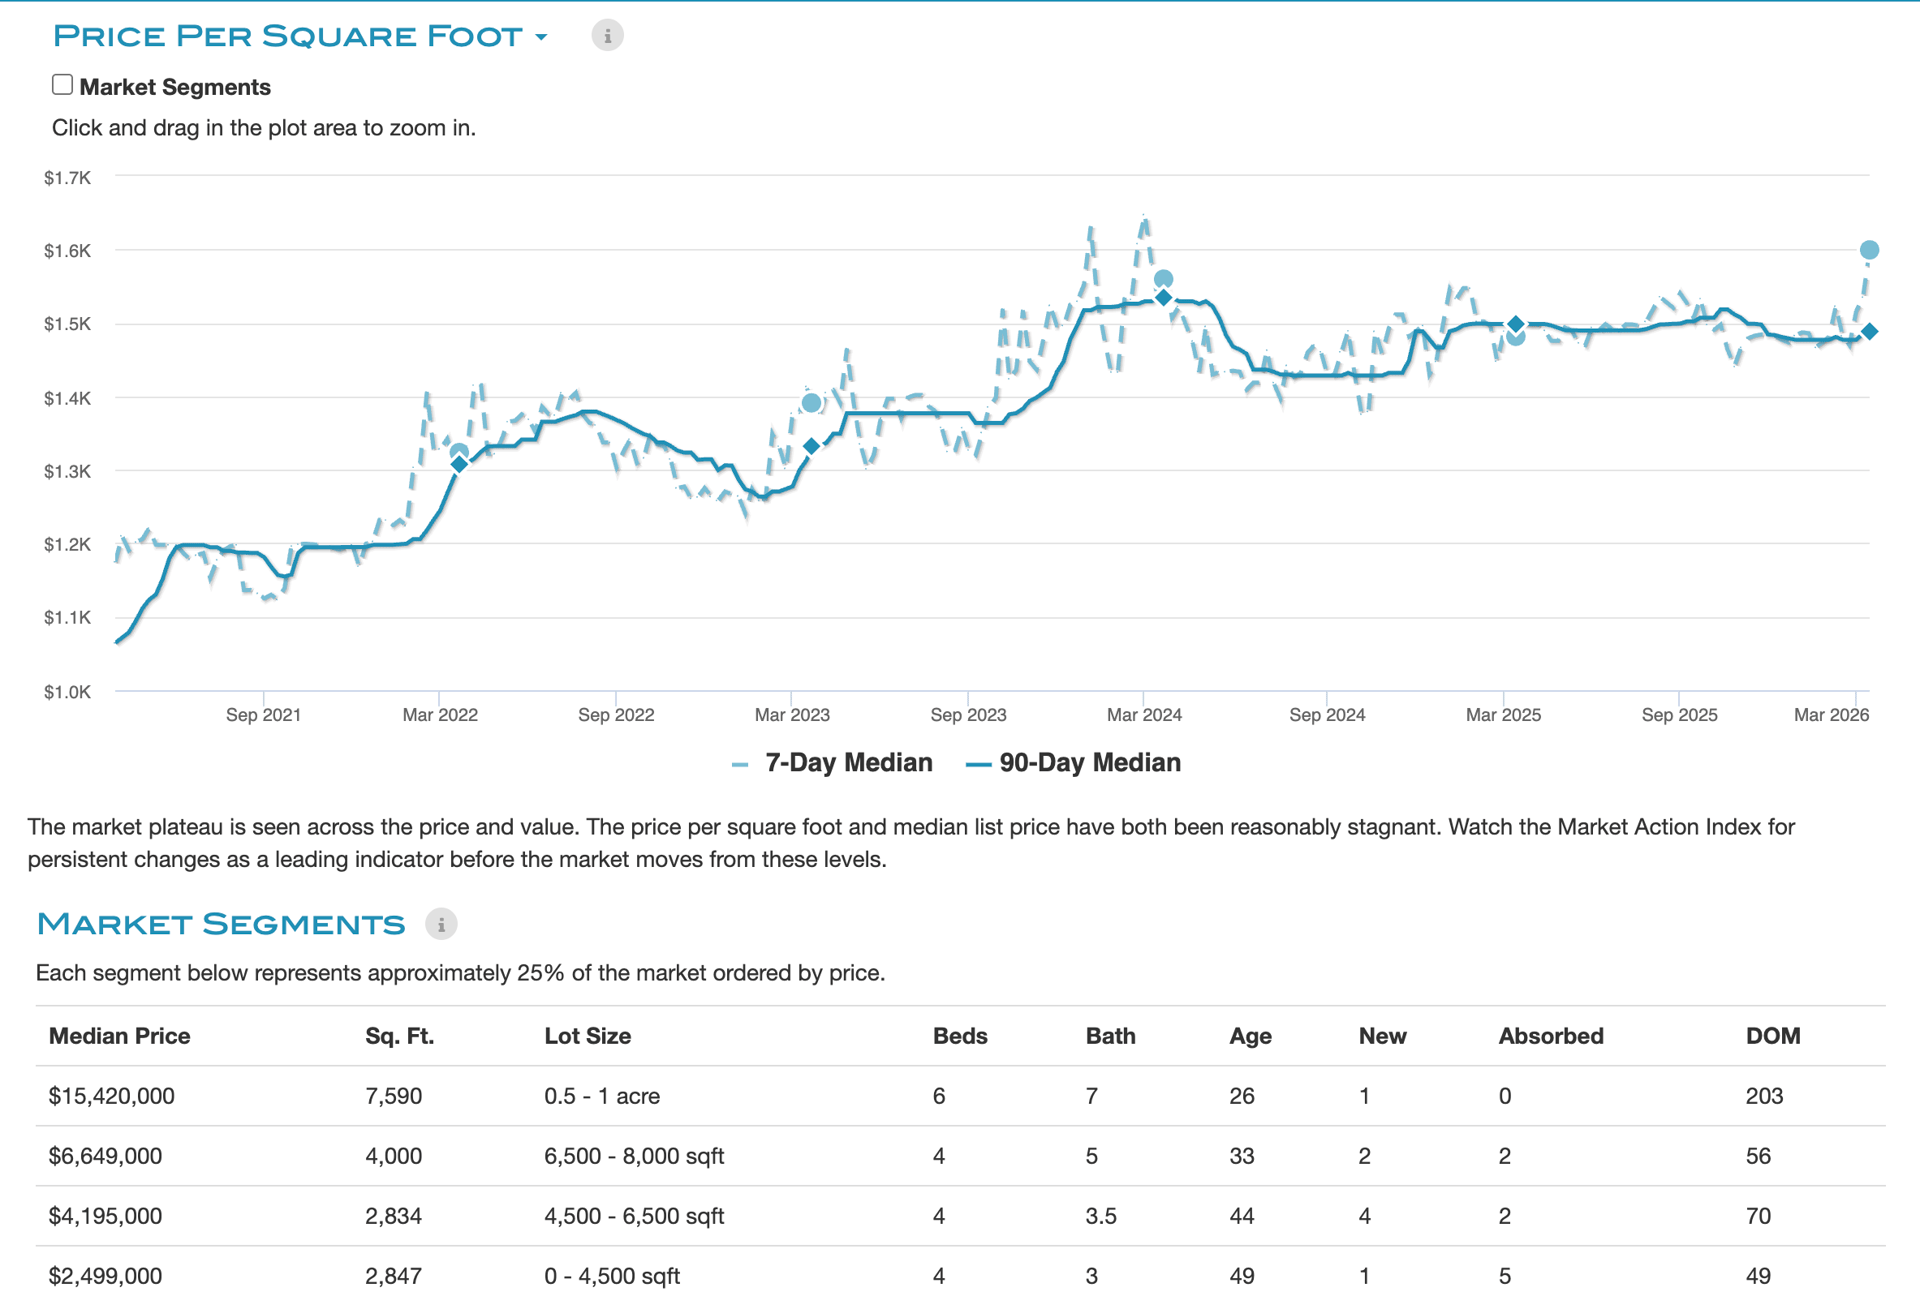Click the Absorbed column header

click(x=1550, y=1036)
